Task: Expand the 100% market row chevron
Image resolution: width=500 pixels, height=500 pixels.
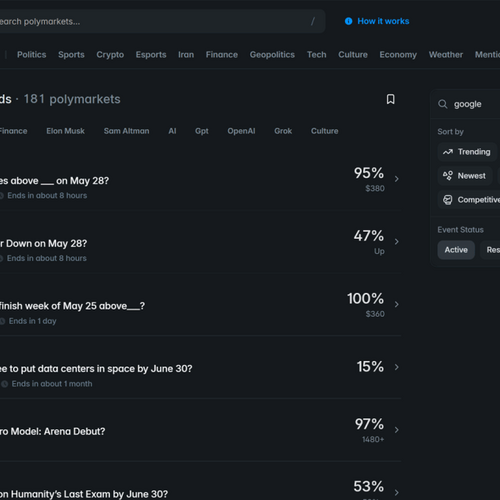Action: click(397, 304)
